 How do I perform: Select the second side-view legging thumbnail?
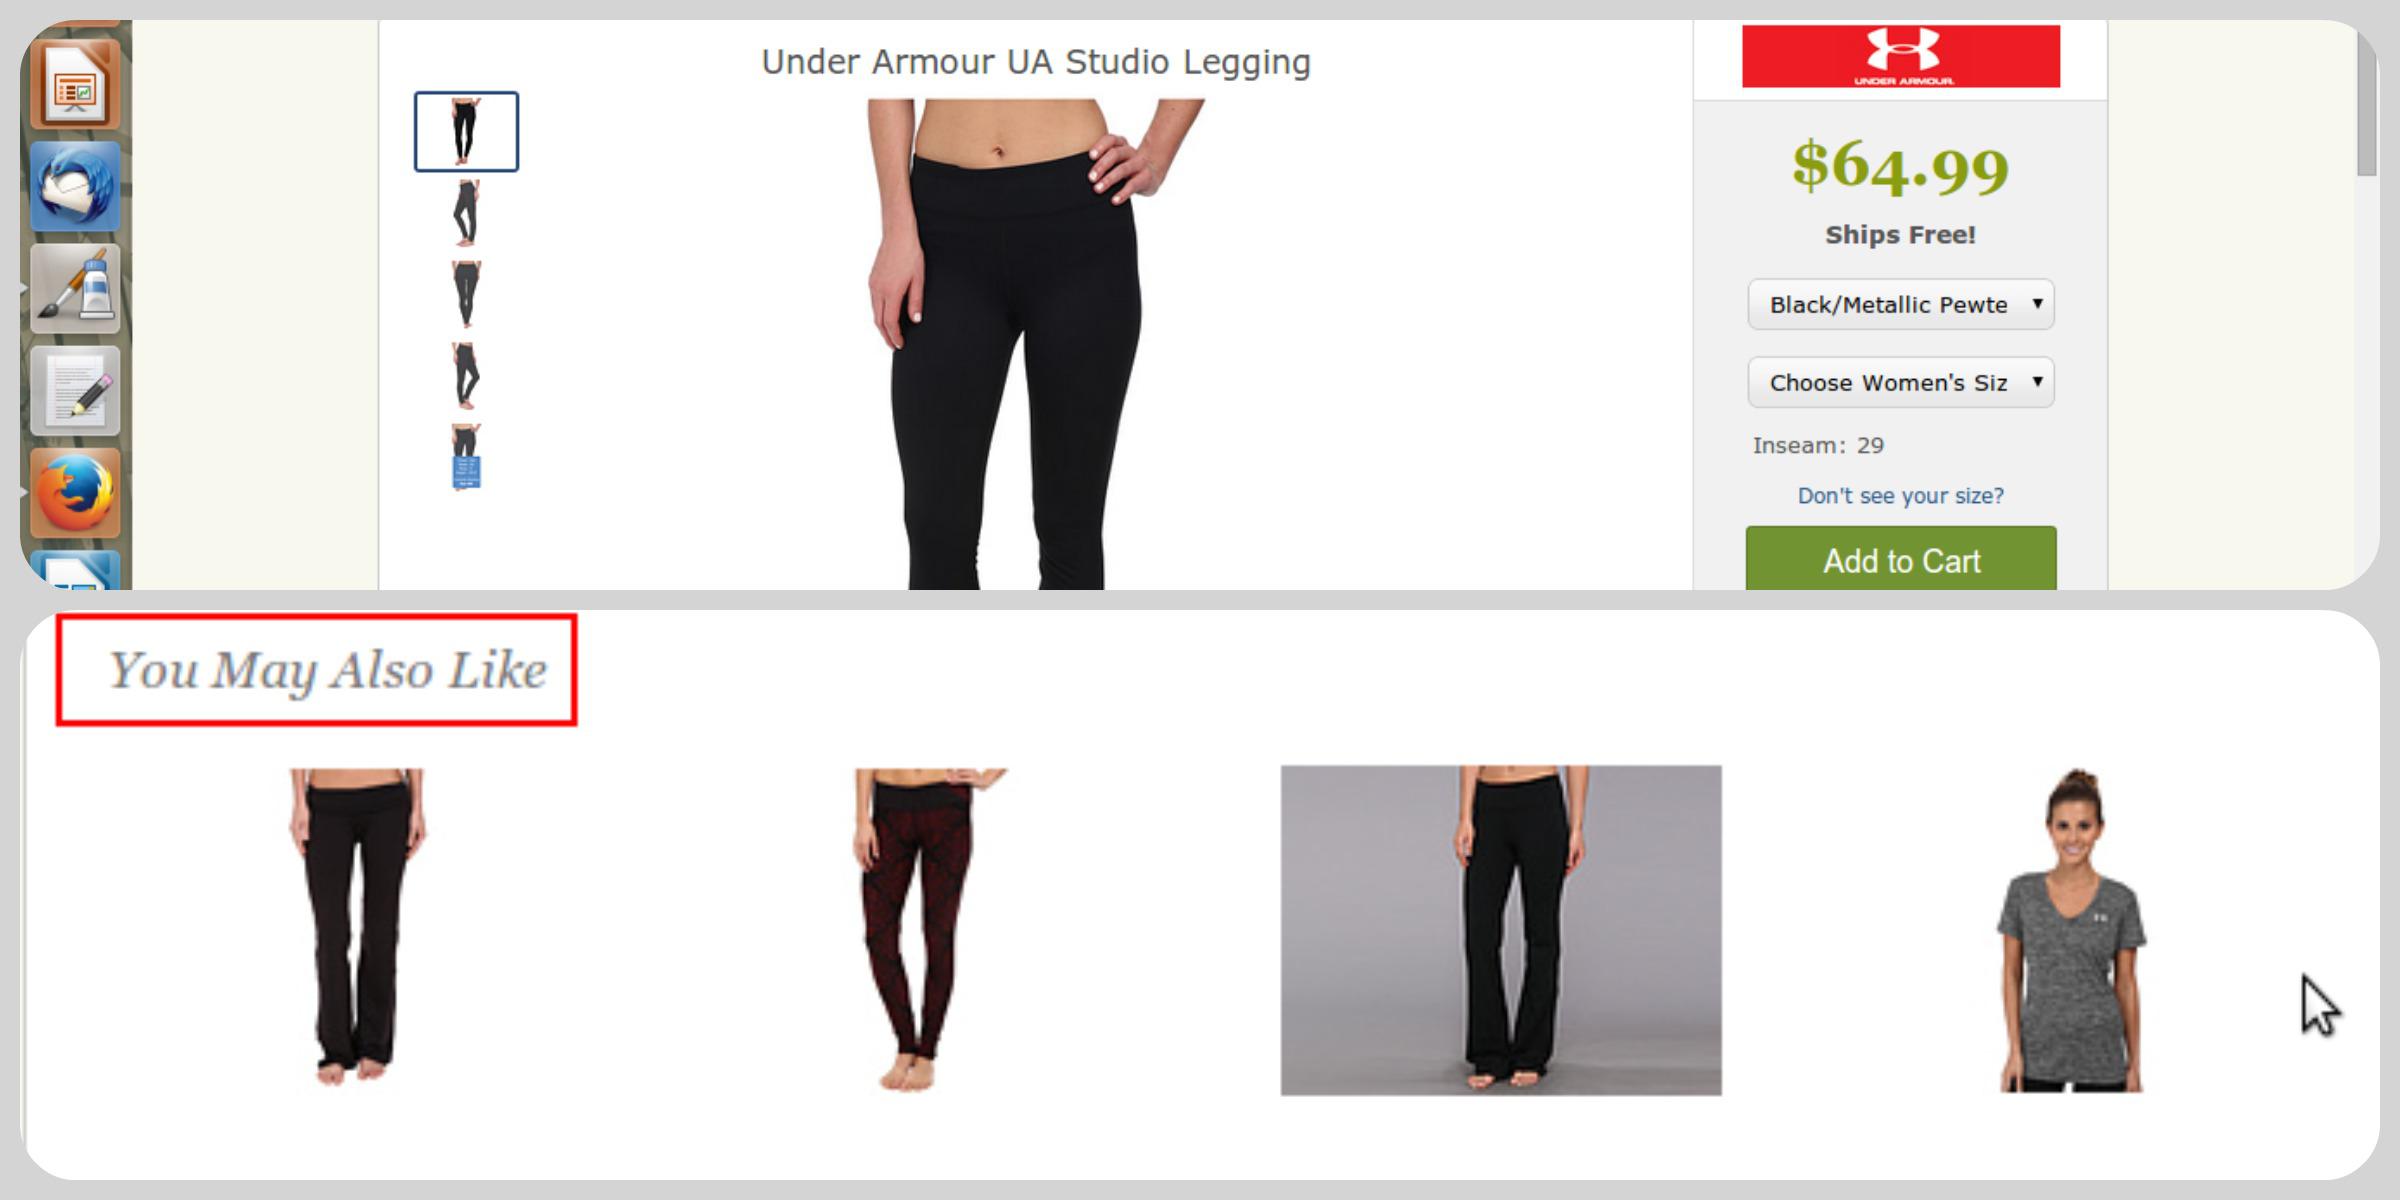click(x=466, y=213)
